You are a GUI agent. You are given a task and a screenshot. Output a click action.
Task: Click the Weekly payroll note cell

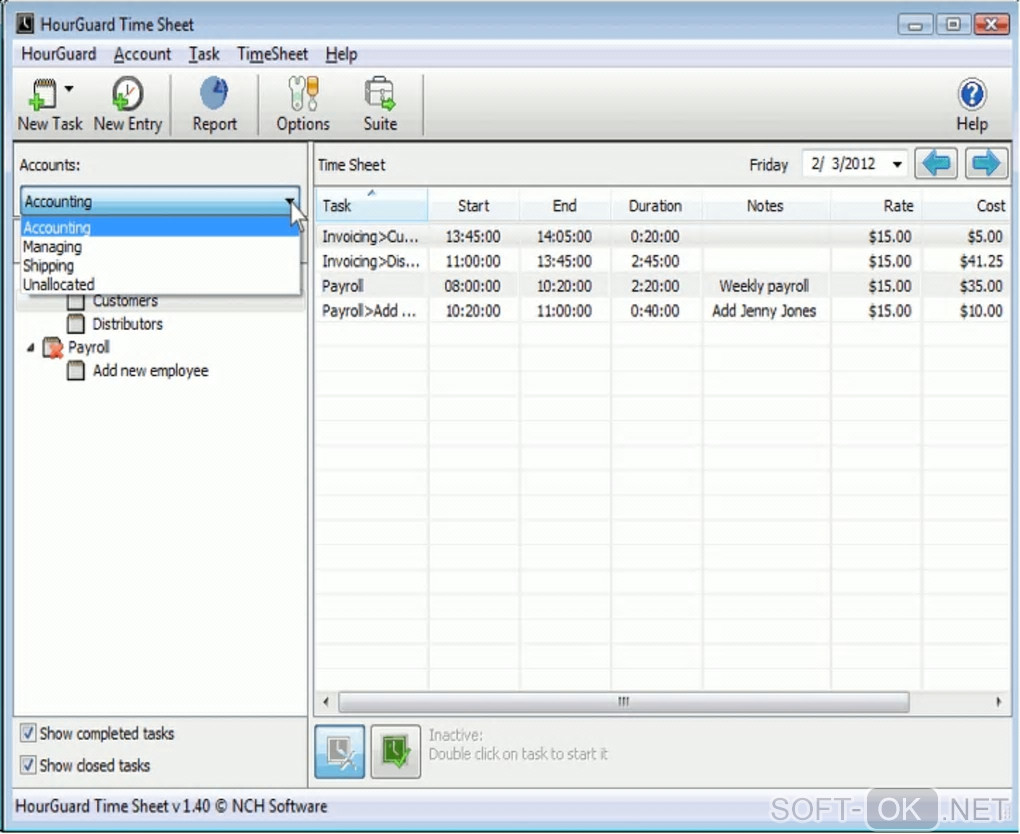764,286
